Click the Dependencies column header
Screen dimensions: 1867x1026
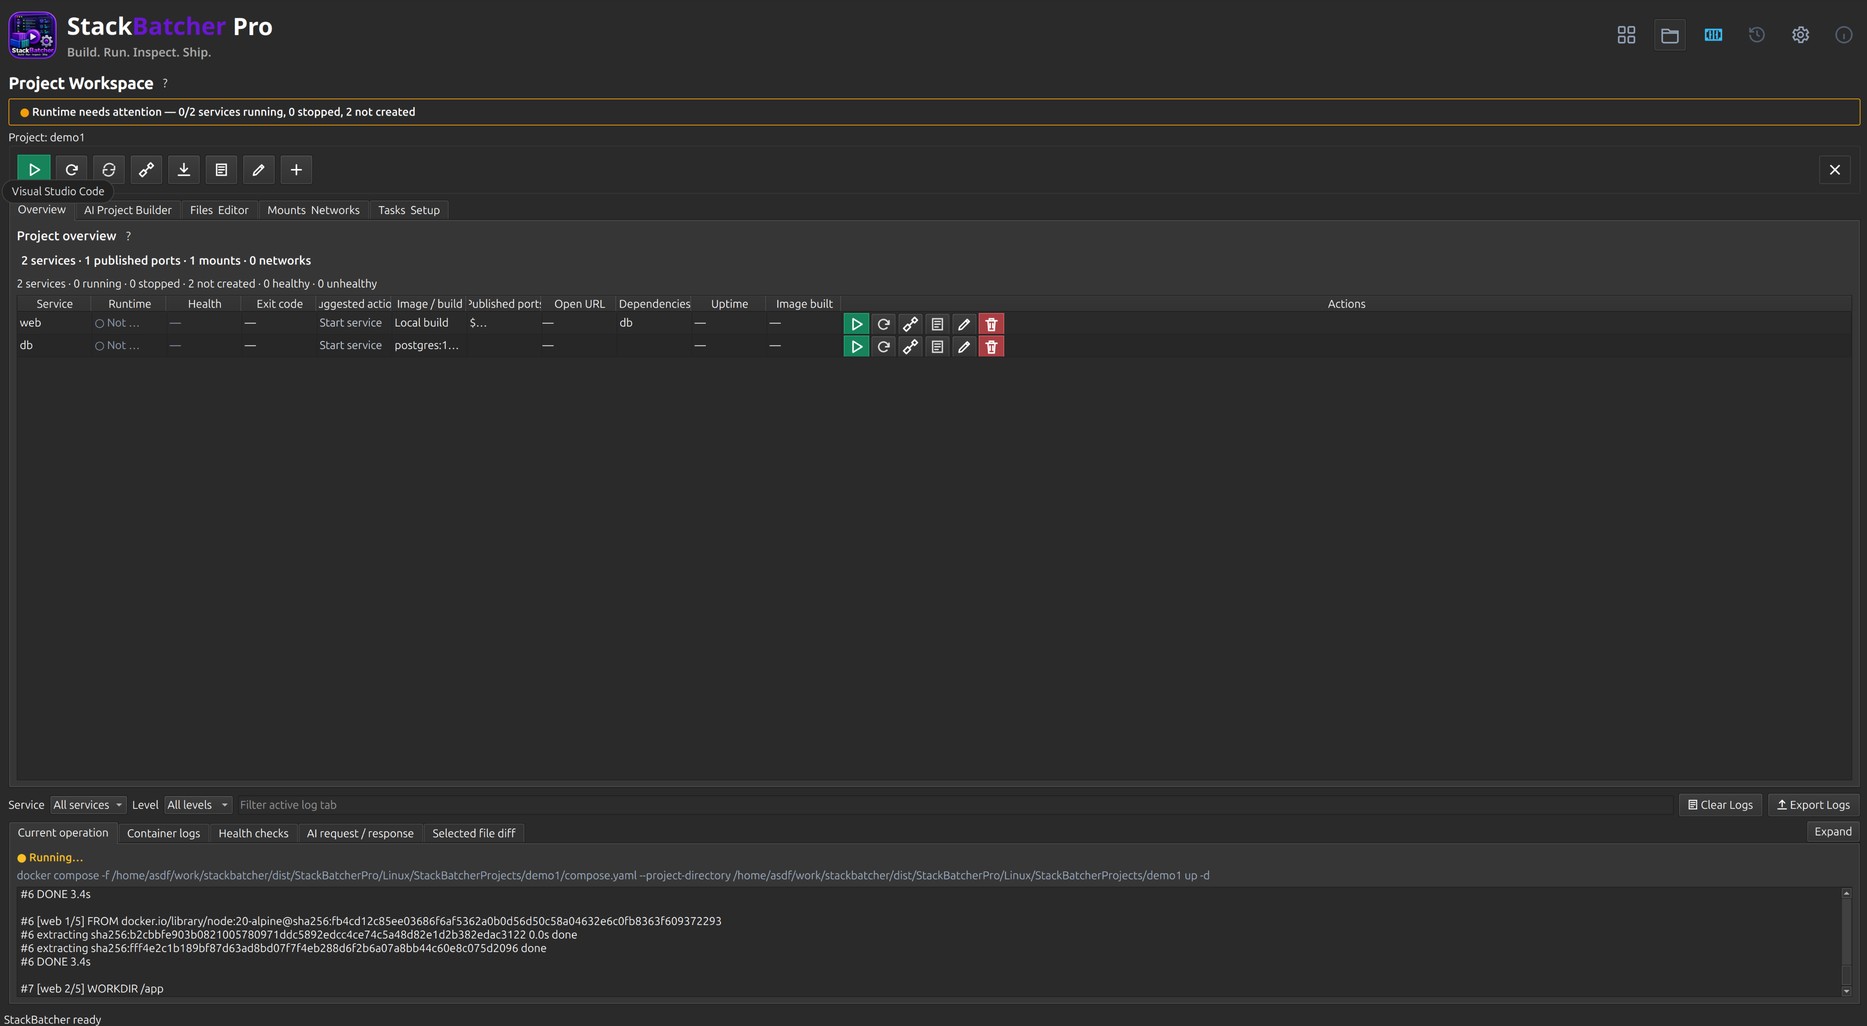point(654,304)
